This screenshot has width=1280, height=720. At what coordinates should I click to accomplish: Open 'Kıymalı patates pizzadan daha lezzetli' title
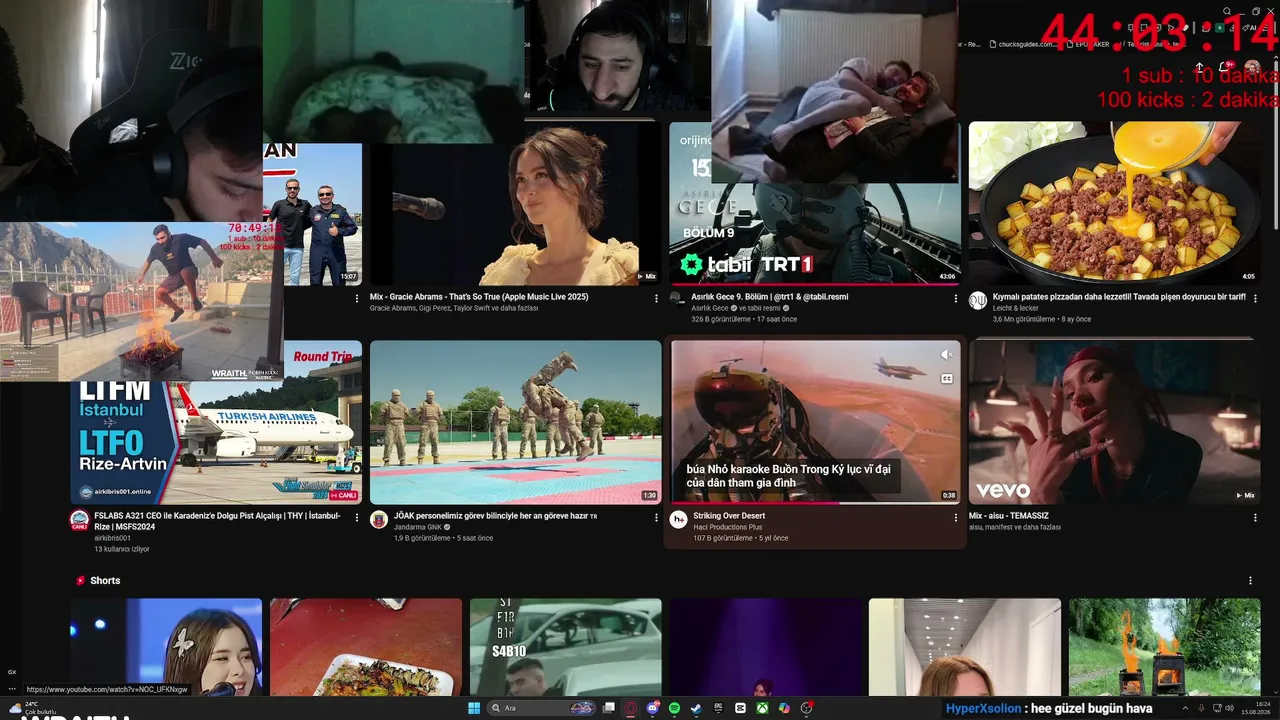point(1119,297)
